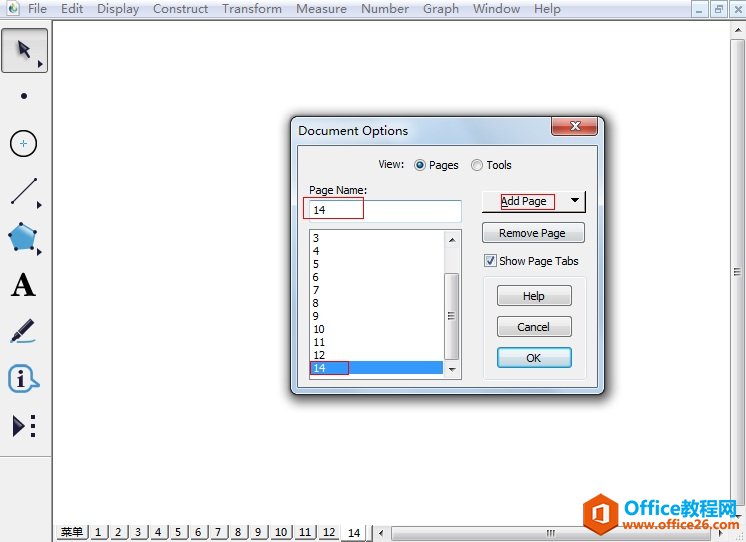Switch to page tab 14
The height and width of the screenshot is (542, 746).
click(354, 532)
